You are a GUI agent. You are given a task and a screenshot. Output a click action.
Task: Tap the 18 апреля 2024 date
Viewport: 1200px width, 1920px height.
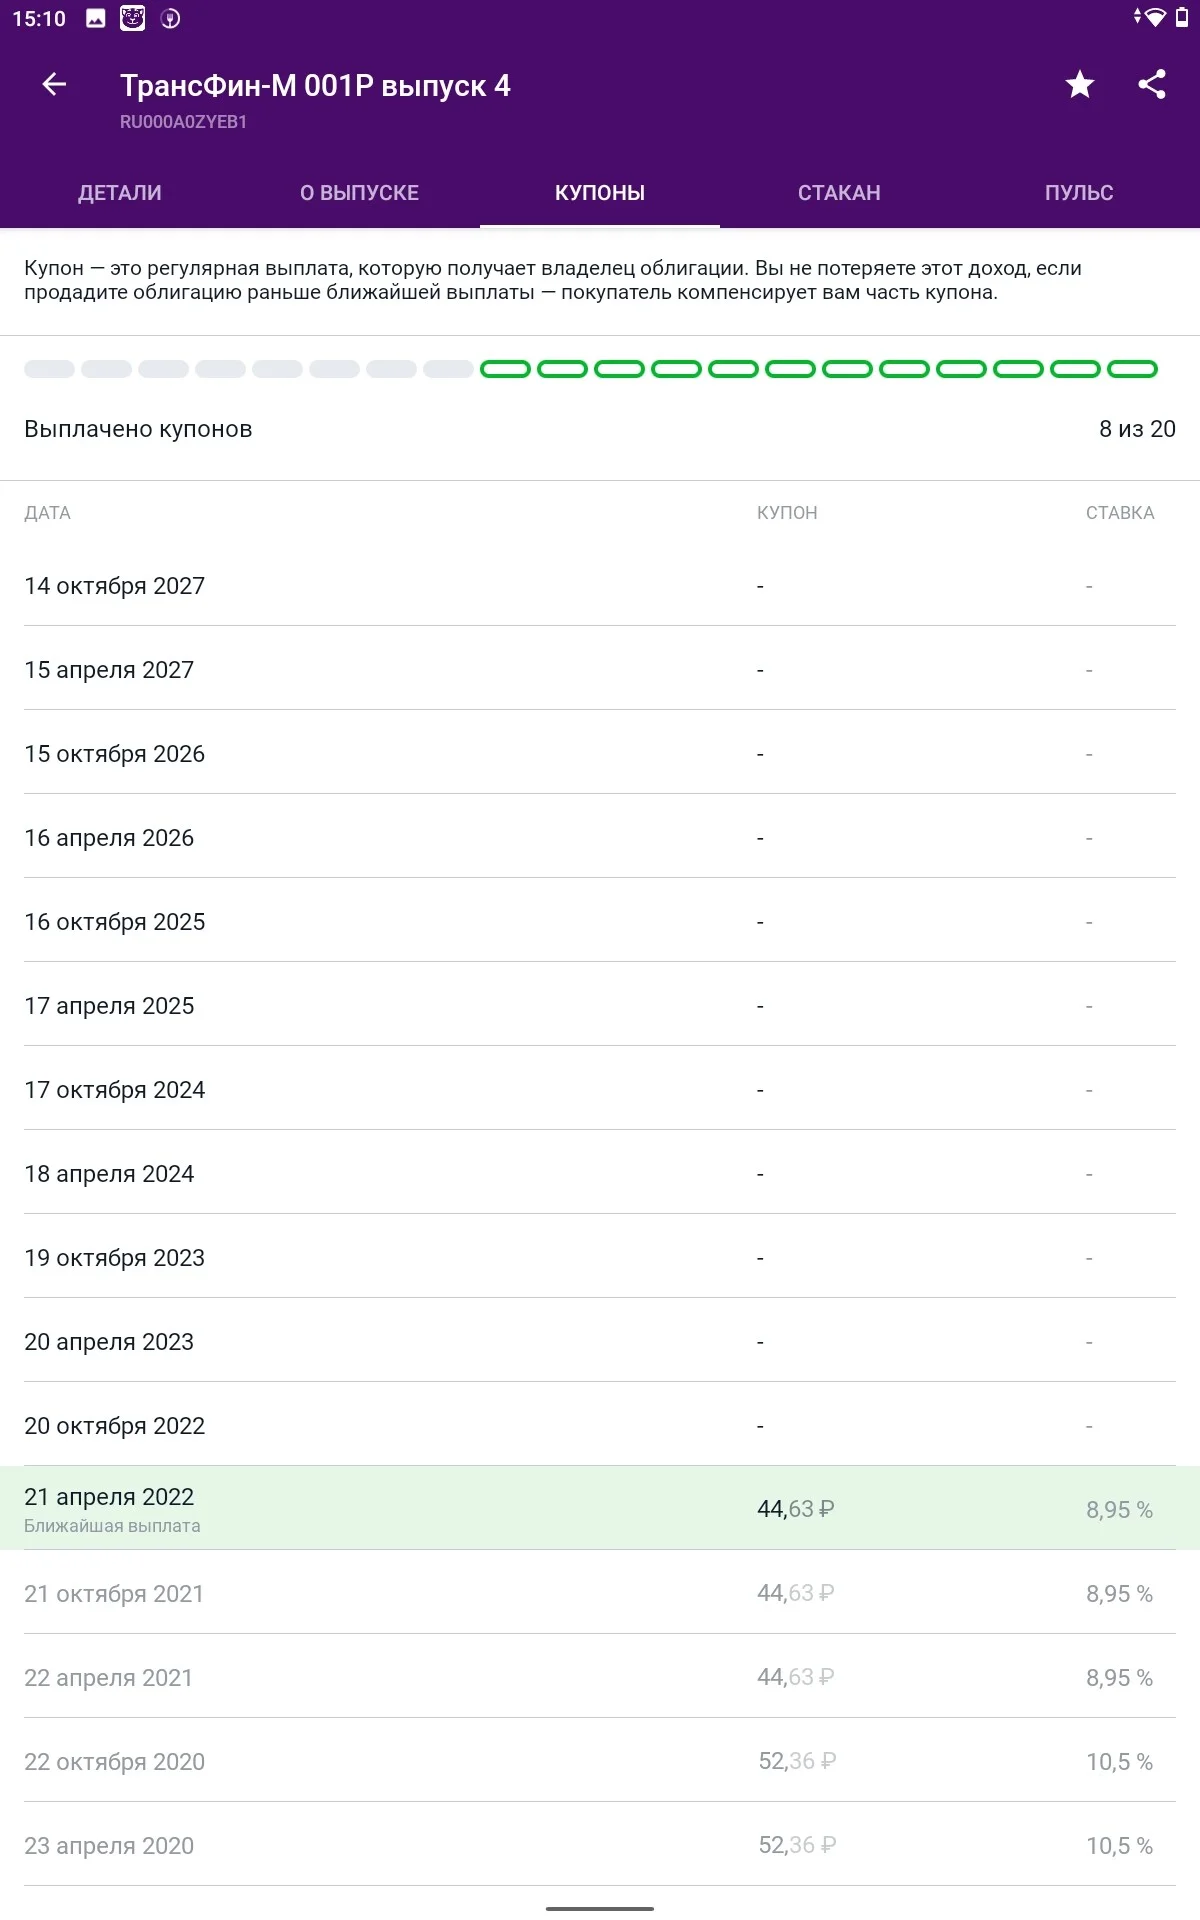coord(109,1174)
